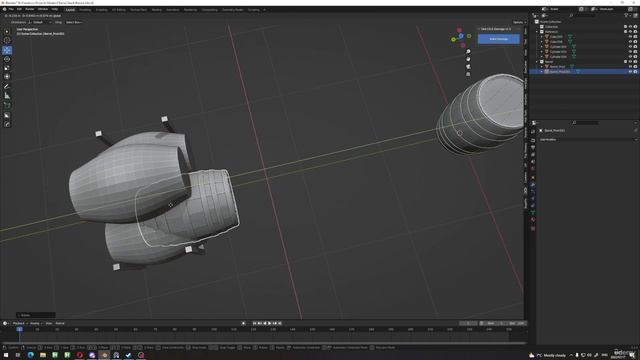Open the File menu
This screenshot has width=640, height=360.
pos(11,9)
